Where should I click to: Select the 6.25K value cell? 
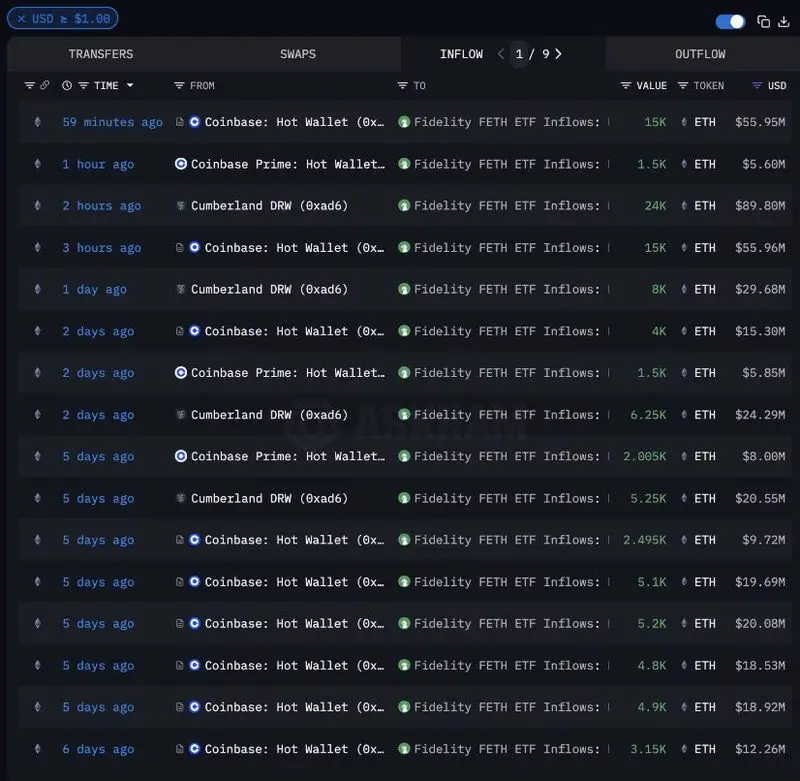648,415
